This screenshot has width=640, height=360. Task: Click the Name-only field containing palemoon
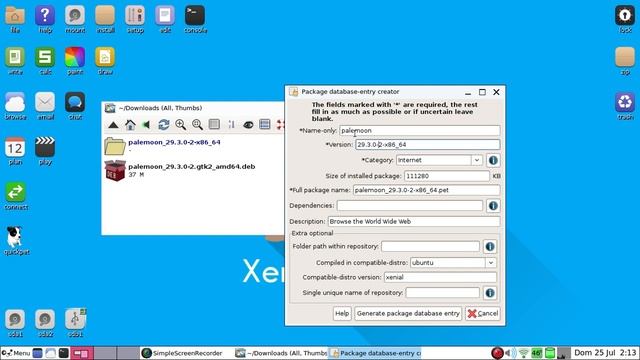(420, 131)
